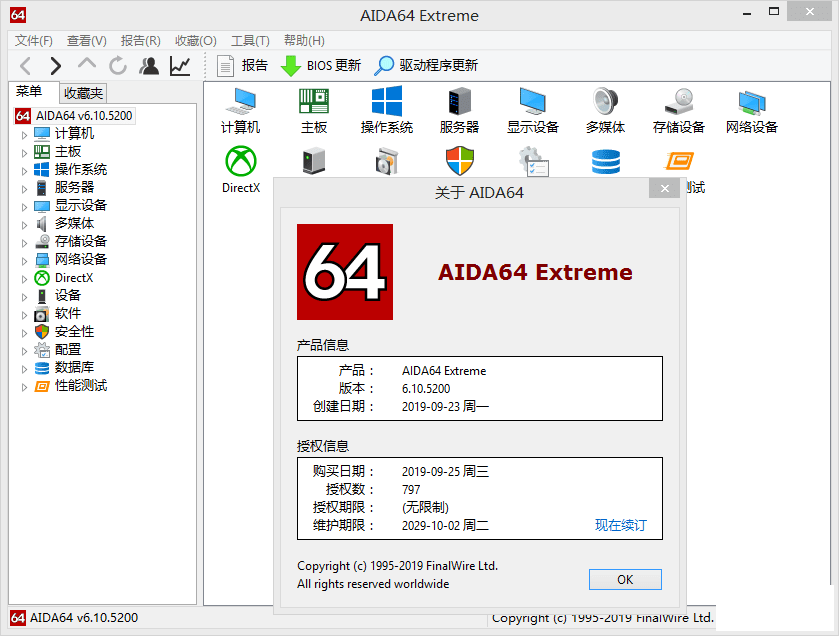839x636 pixels.
Task: Open the configuration gear icon in main pane
Action: coord(533,161)
